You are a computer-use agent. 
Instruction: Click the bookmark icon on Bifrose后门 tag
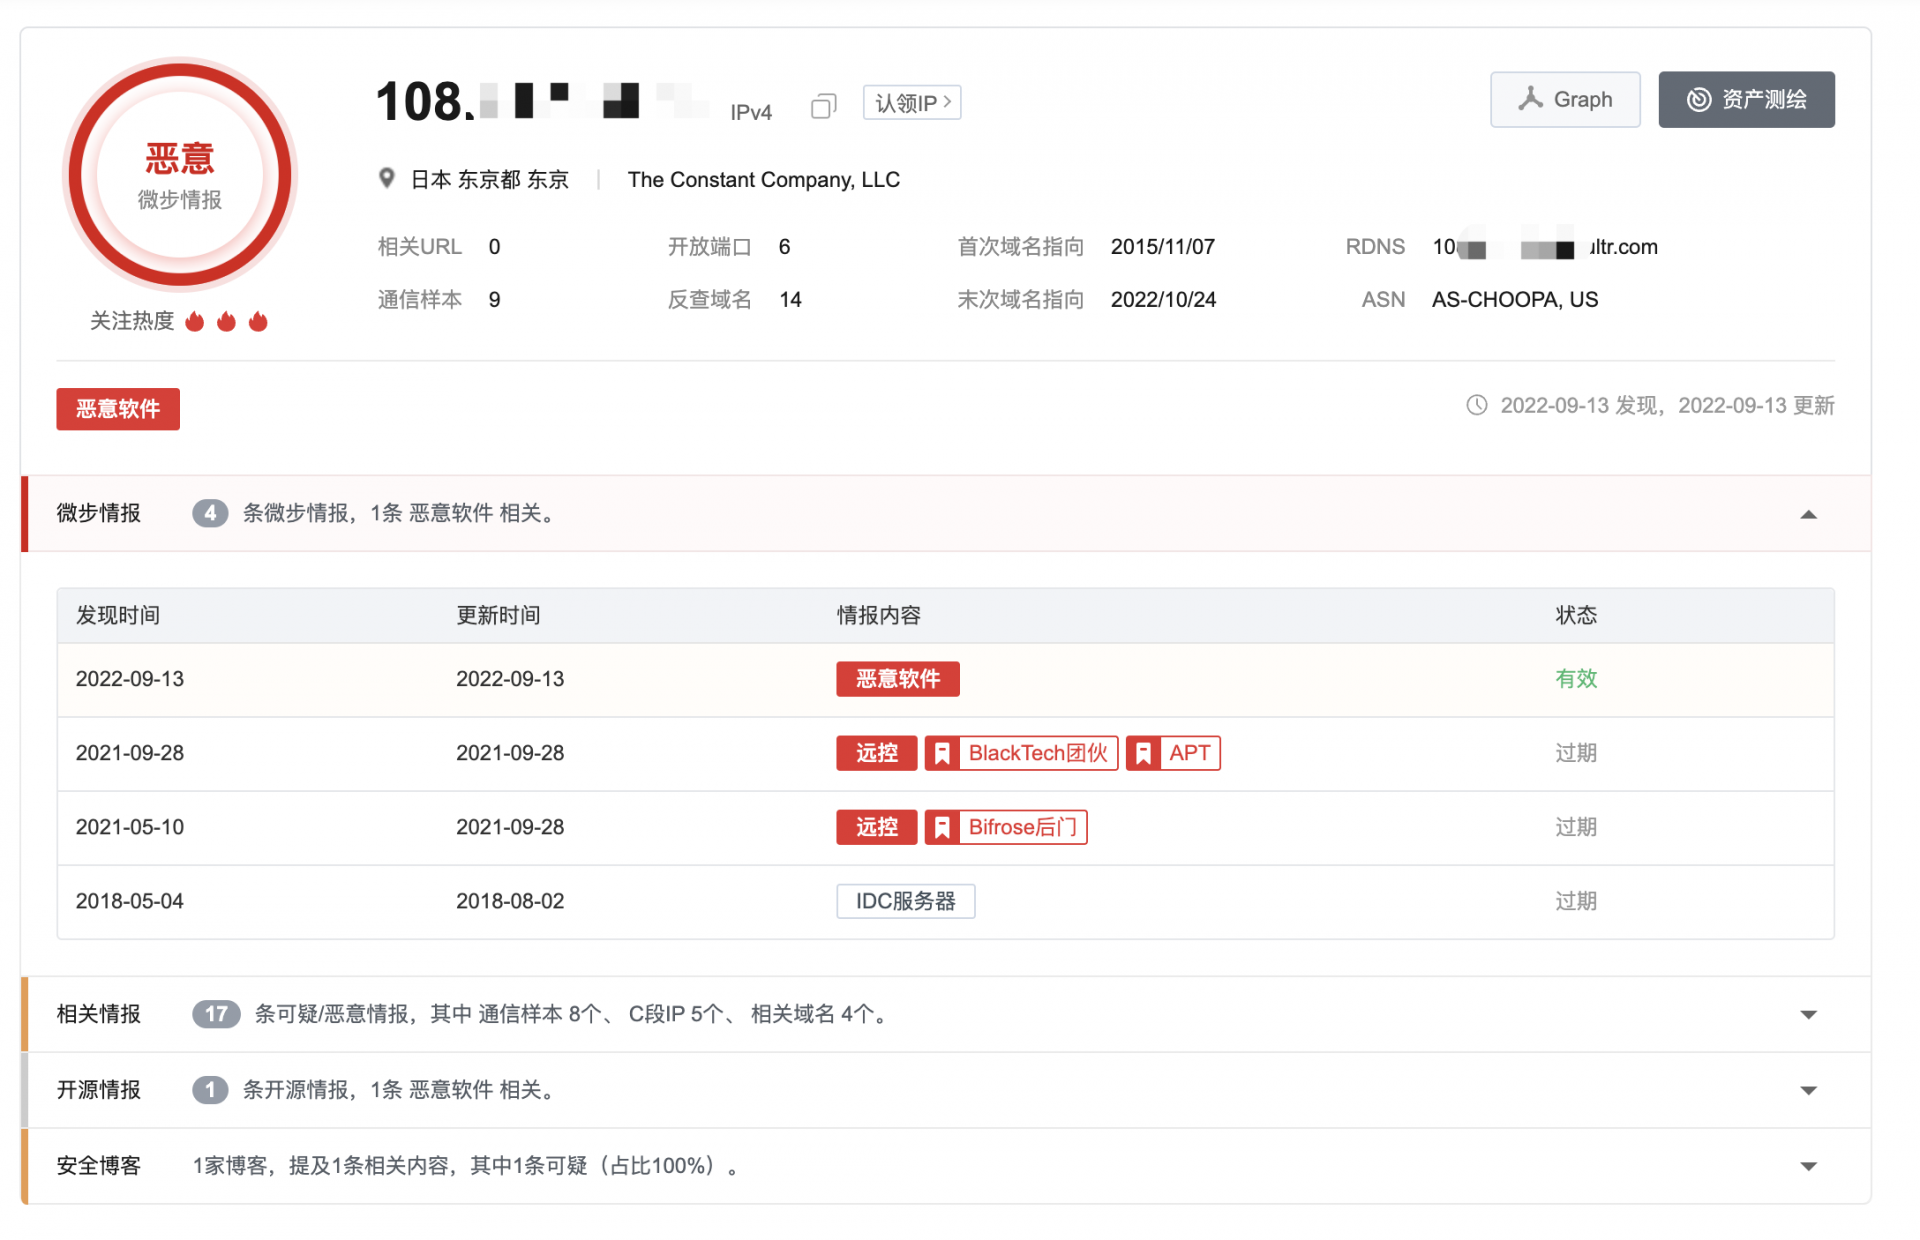click(x=942, y=827)
